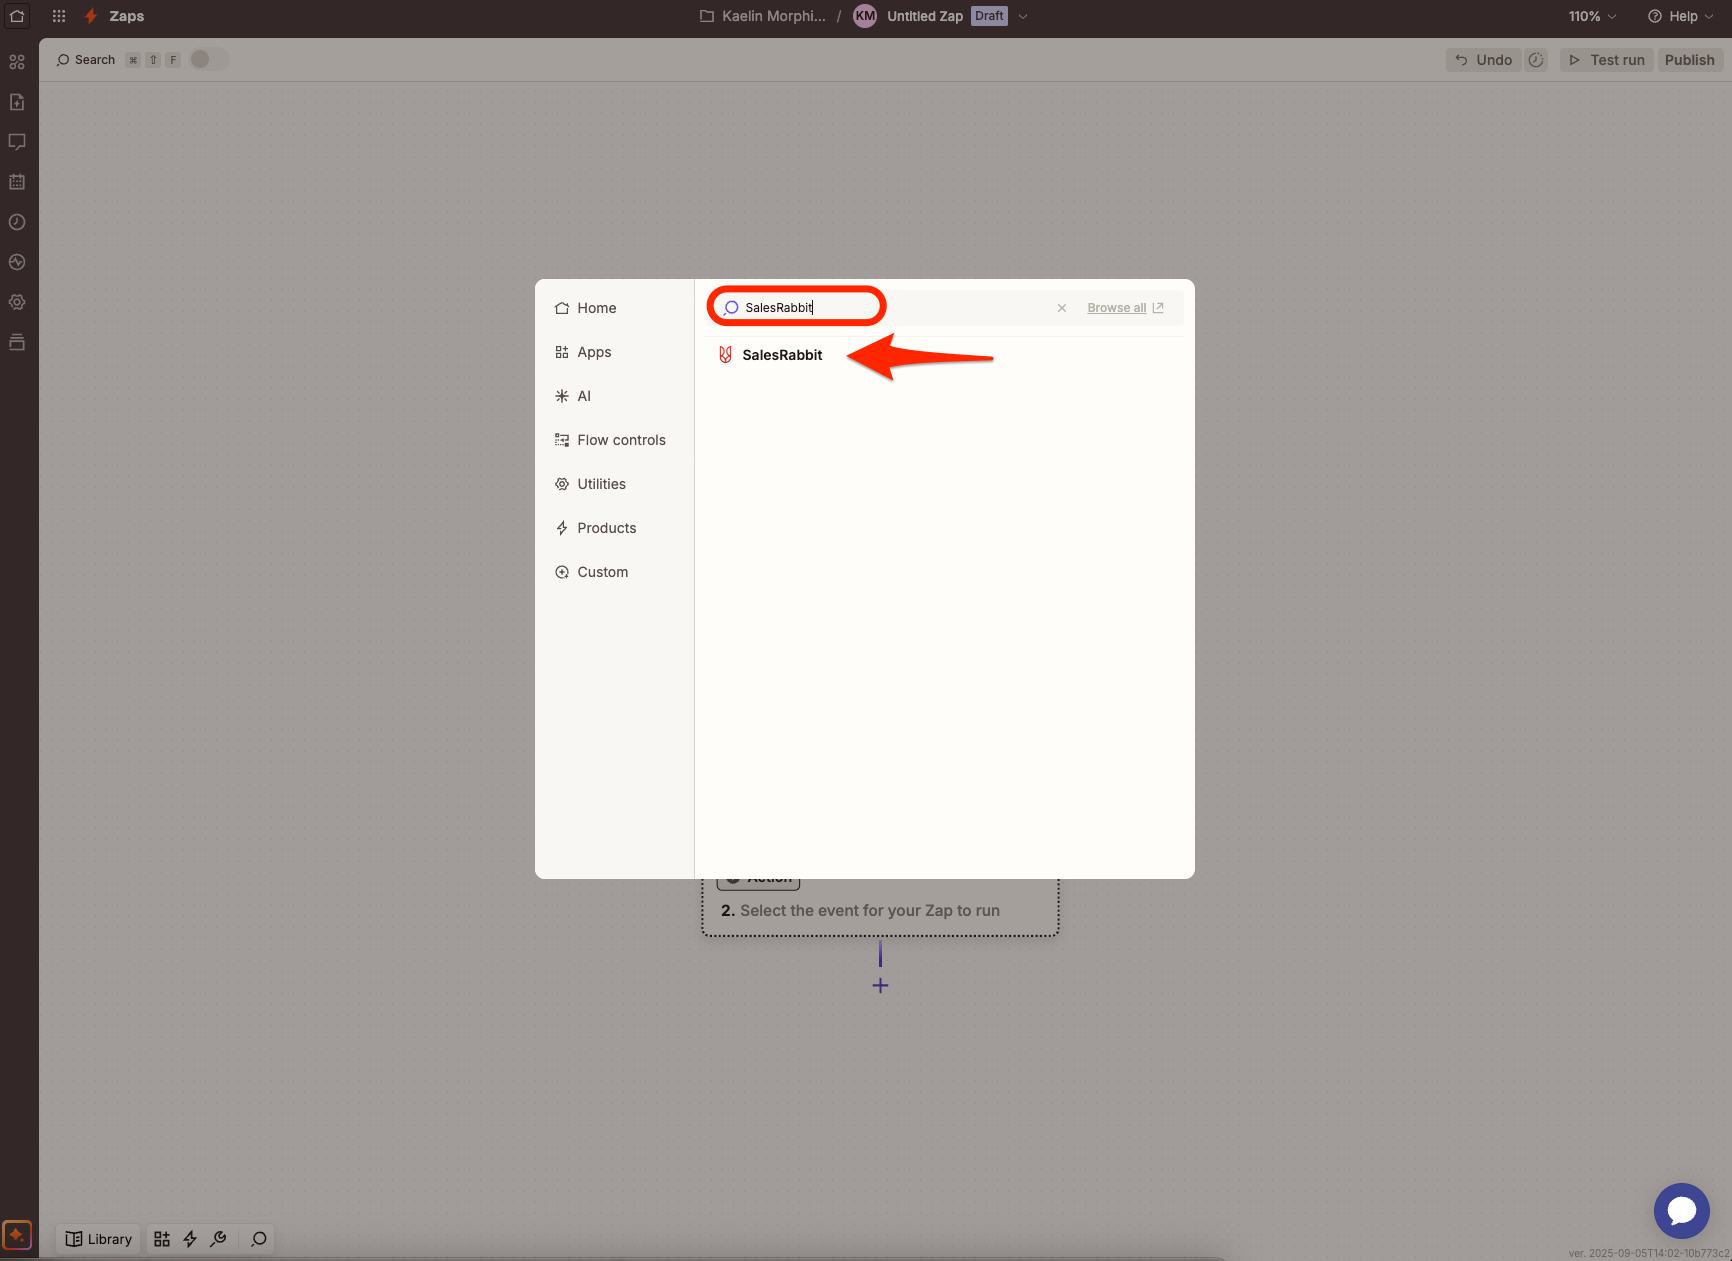Open the feedback chat bubble icon in sidebar
1732x1261 pixels.
tap(16, 142)
